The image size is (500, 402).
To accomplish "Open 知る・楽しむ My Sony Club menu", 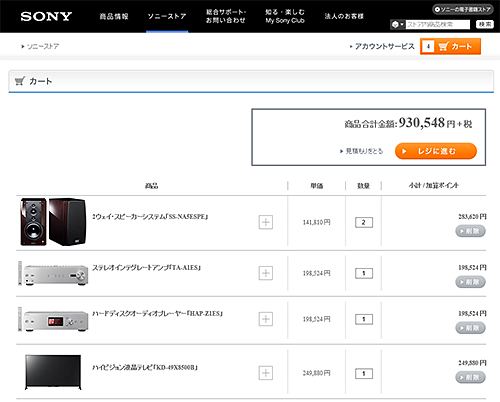I will point(285,16).
